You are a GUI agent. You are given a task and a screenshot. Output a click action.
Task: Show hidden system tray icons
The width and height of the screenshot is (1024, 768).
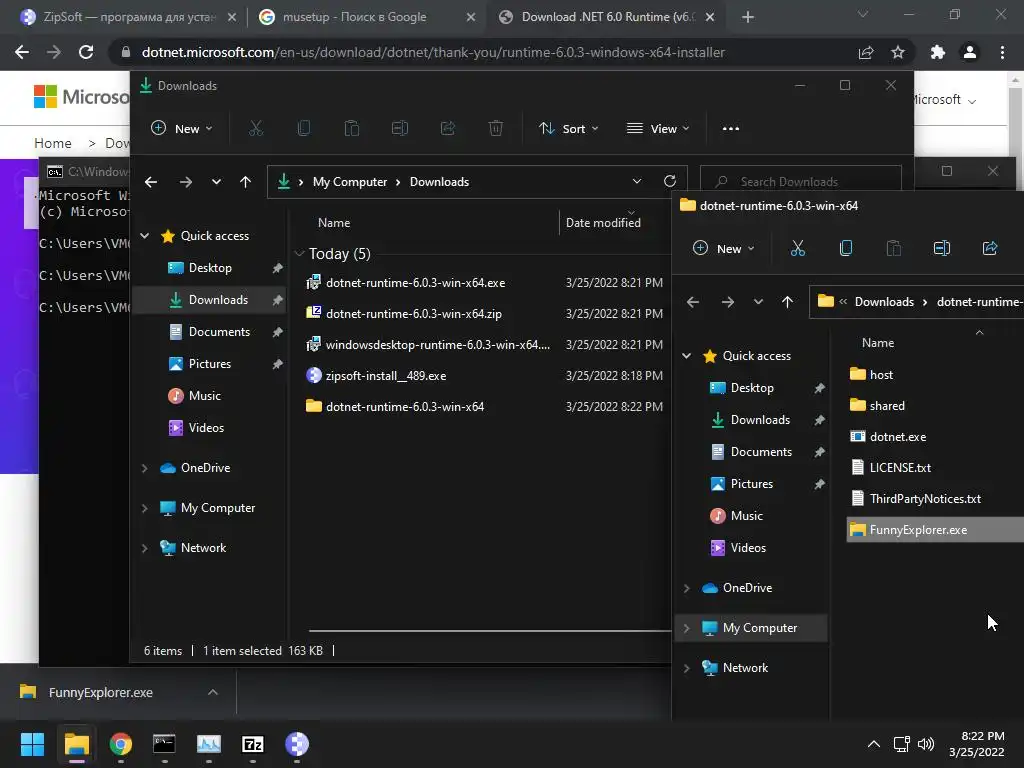coord(873,744)
